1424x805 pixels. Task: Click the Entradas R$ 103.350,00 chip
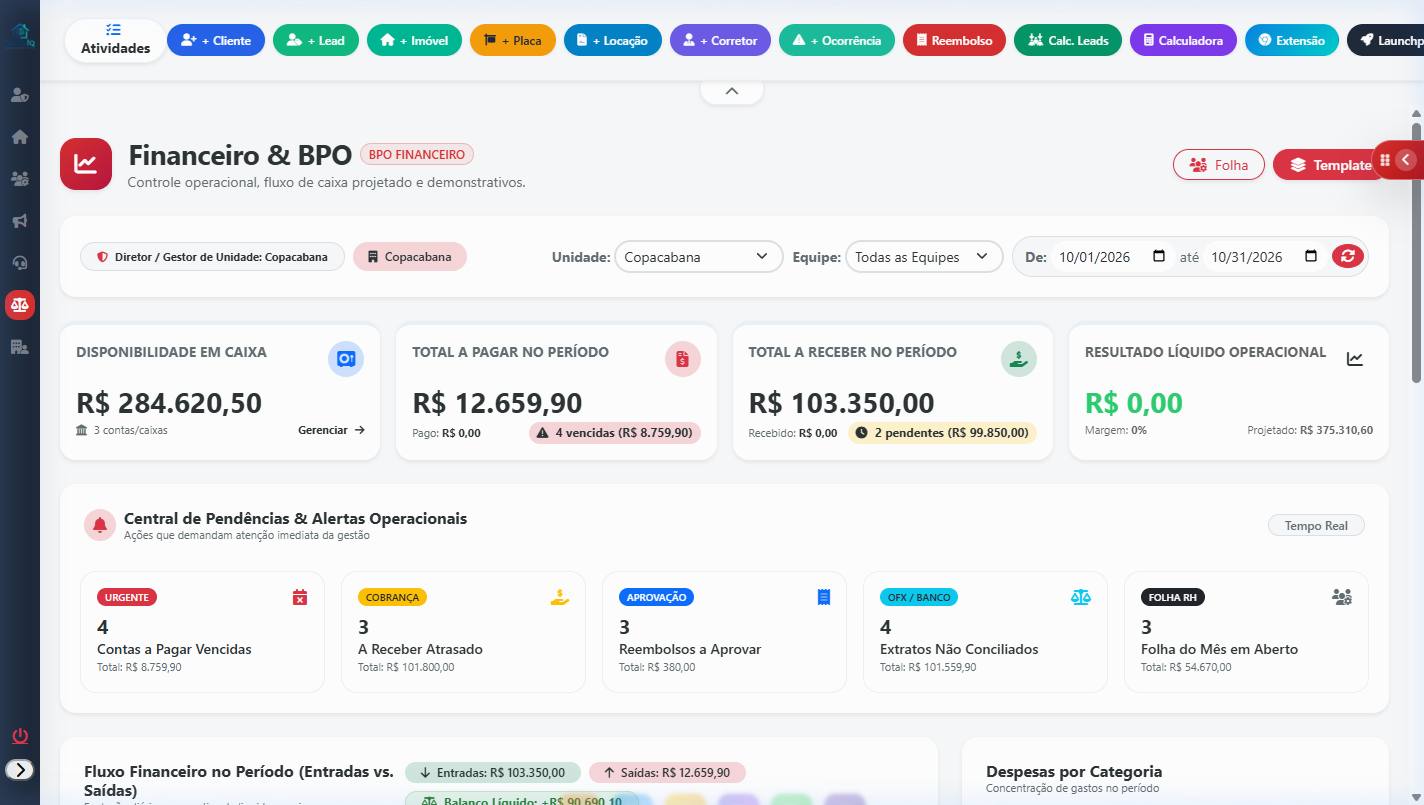(493, 772)
